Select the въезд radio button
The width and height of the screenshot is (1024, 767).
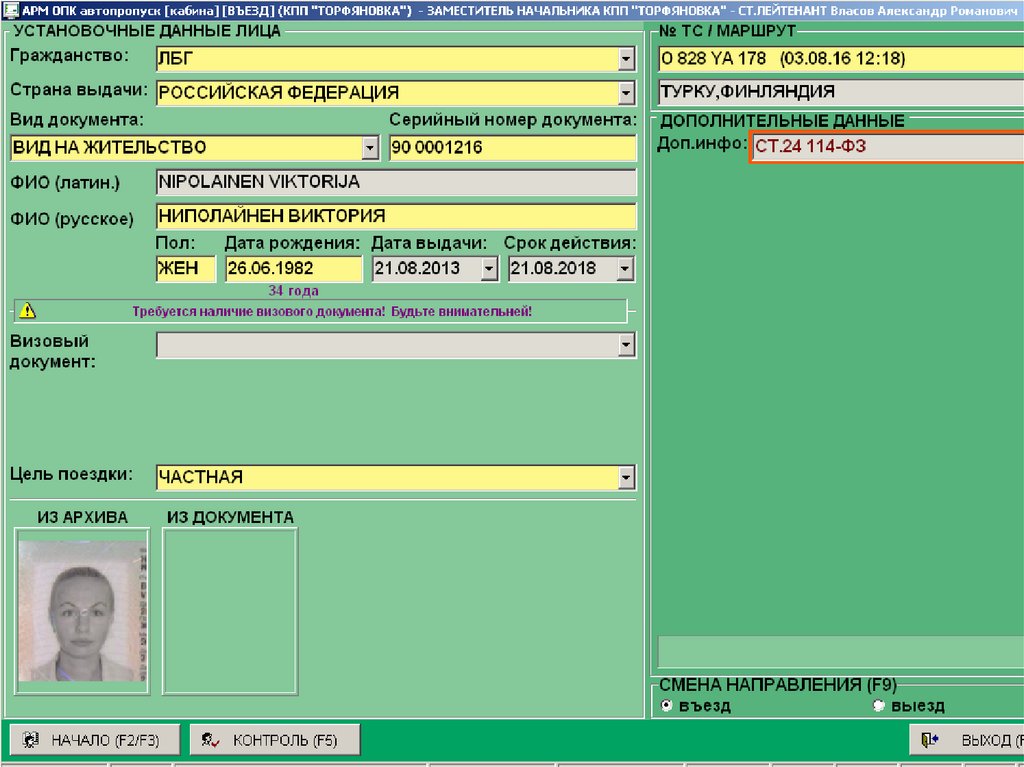point(667,706)
